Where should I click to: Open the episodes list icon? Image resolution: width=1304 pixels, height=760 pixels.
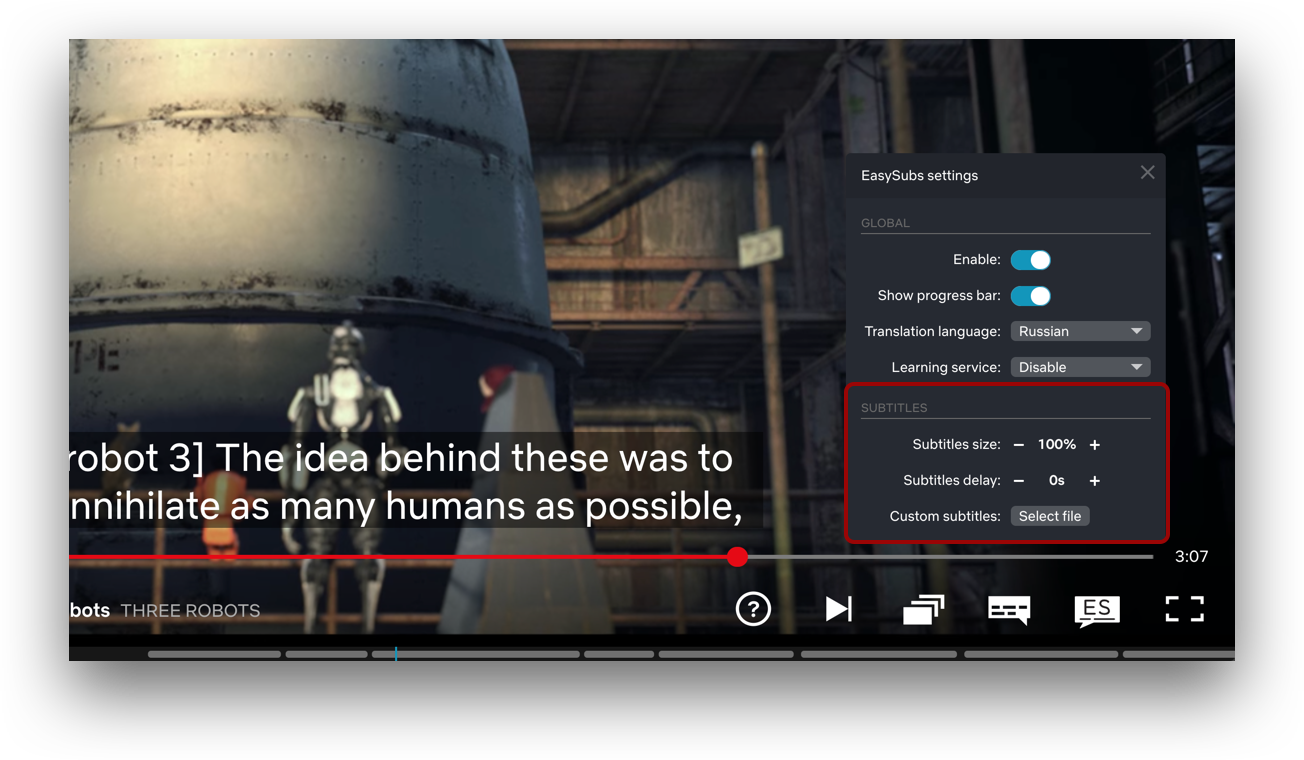click(x=923, y=608)
